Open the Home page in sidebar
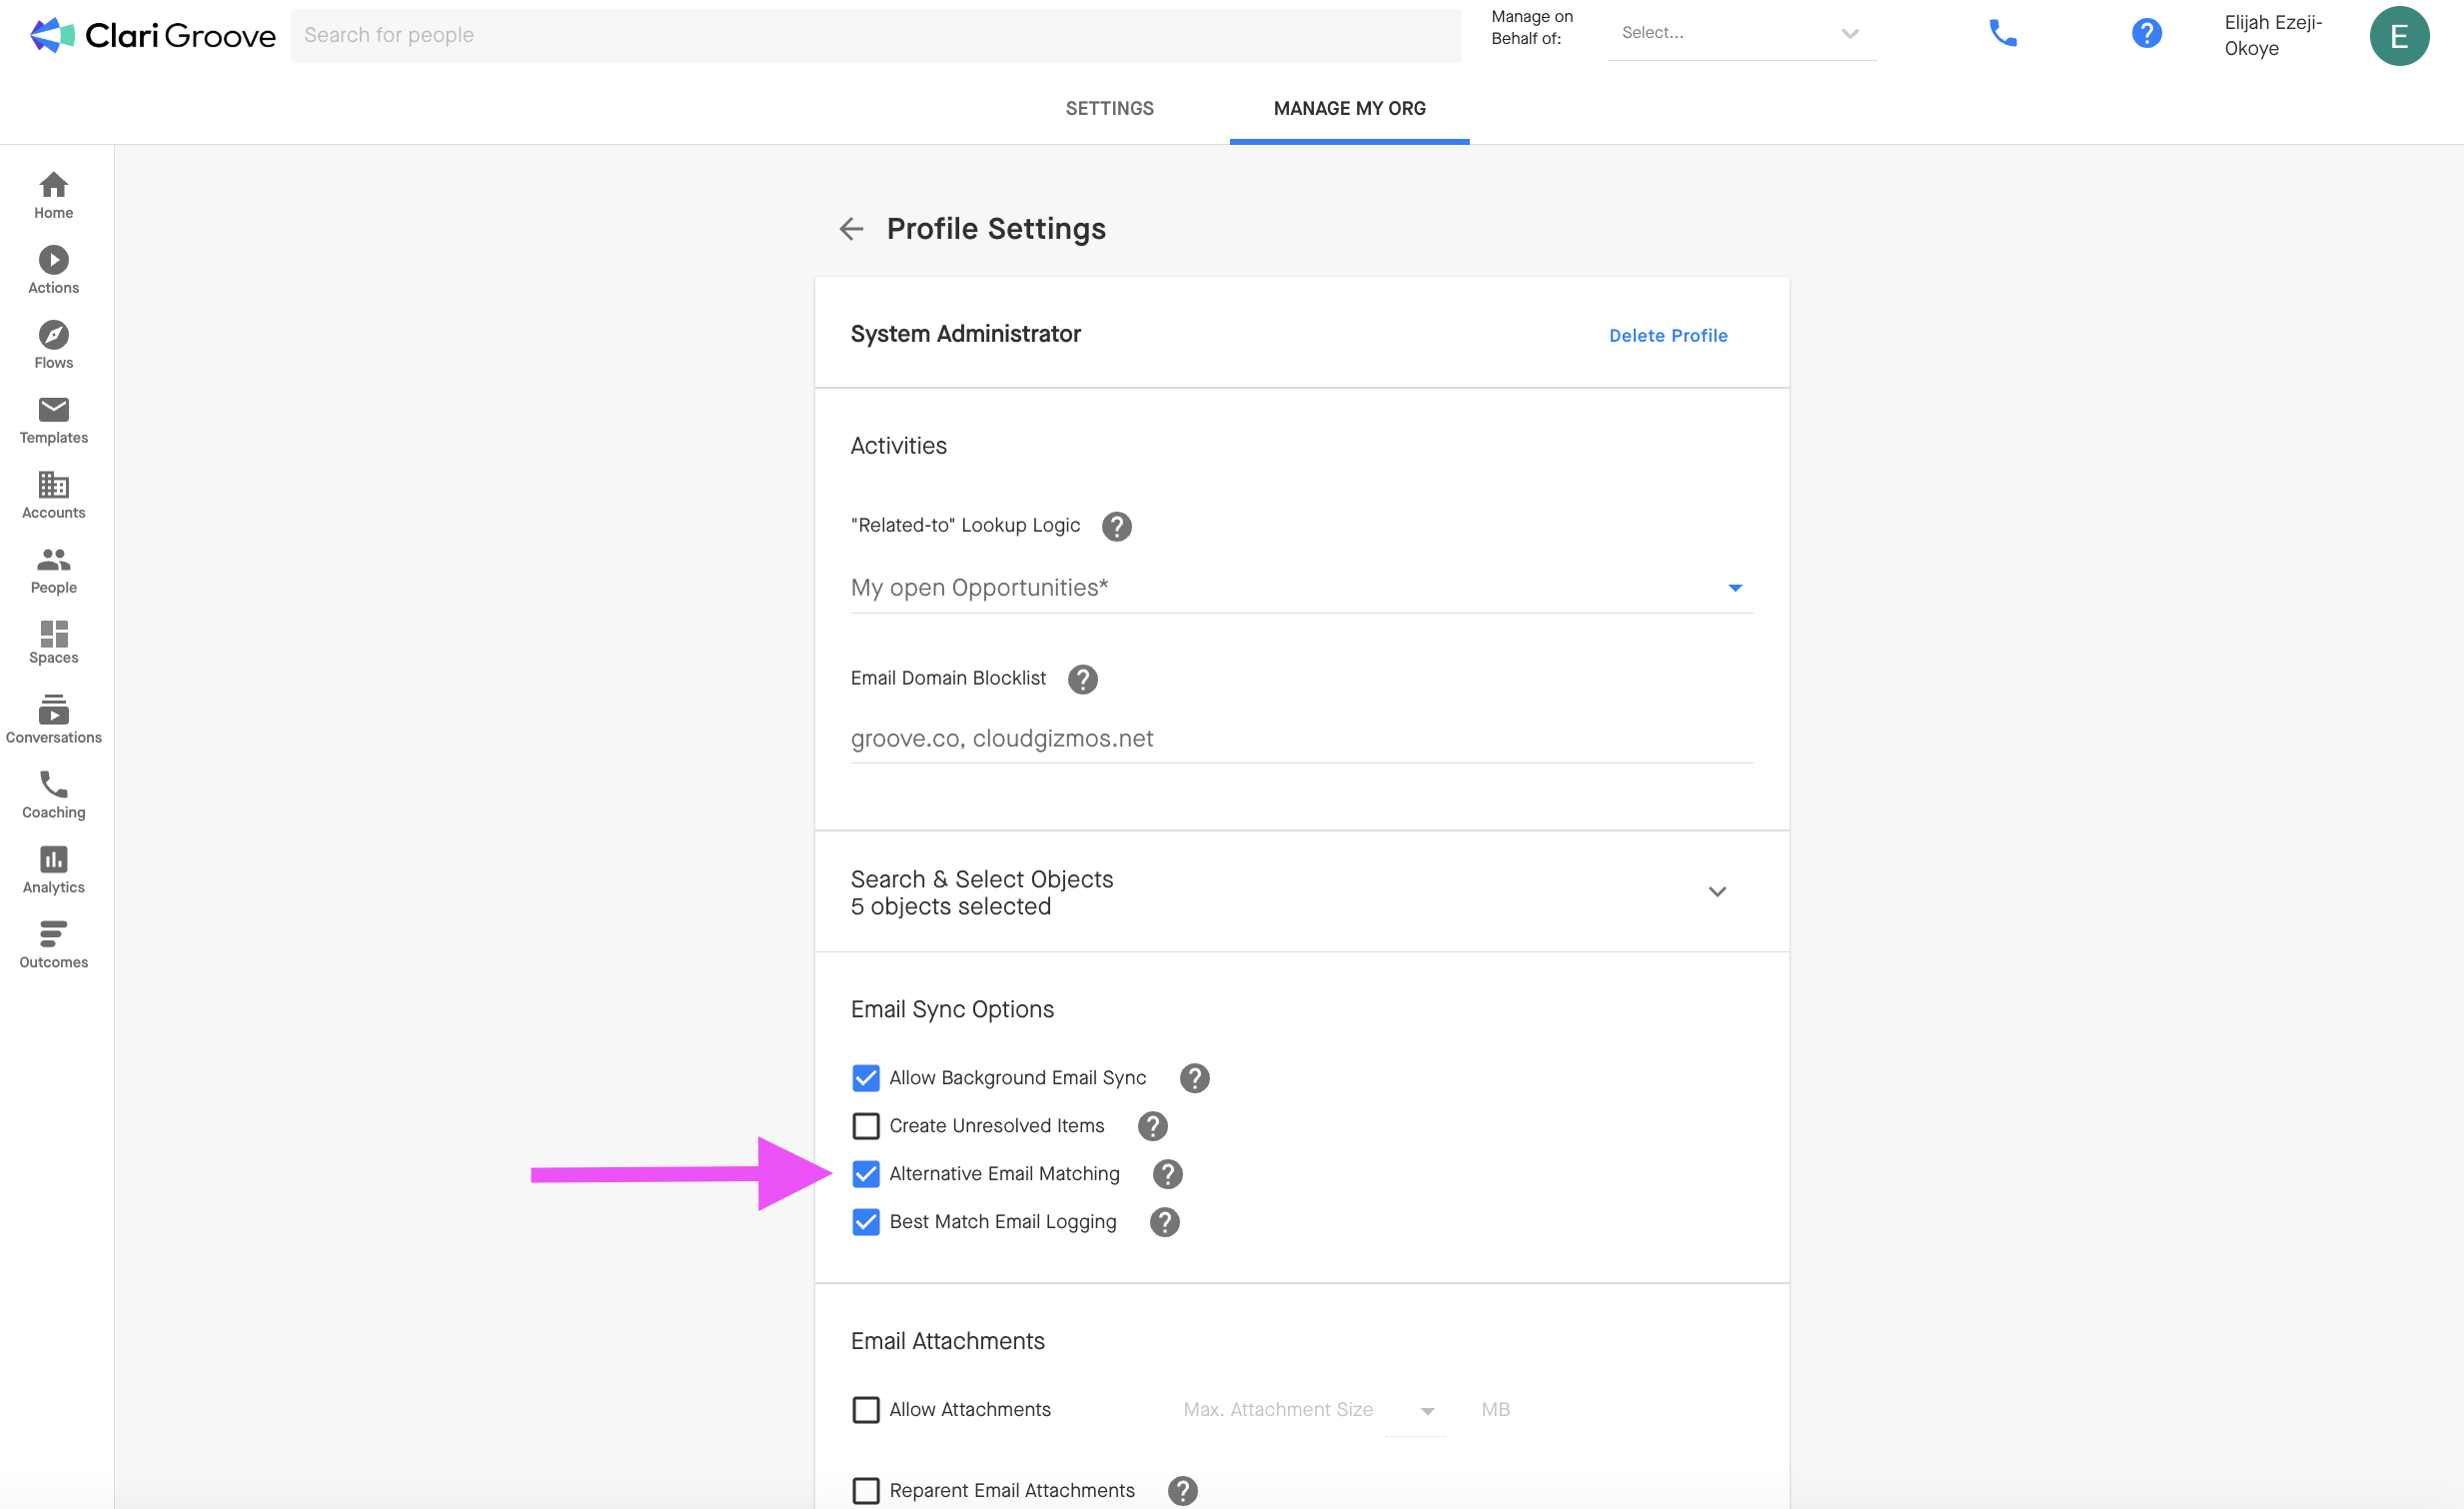The image size is (2464, 1509). [53, 195]
